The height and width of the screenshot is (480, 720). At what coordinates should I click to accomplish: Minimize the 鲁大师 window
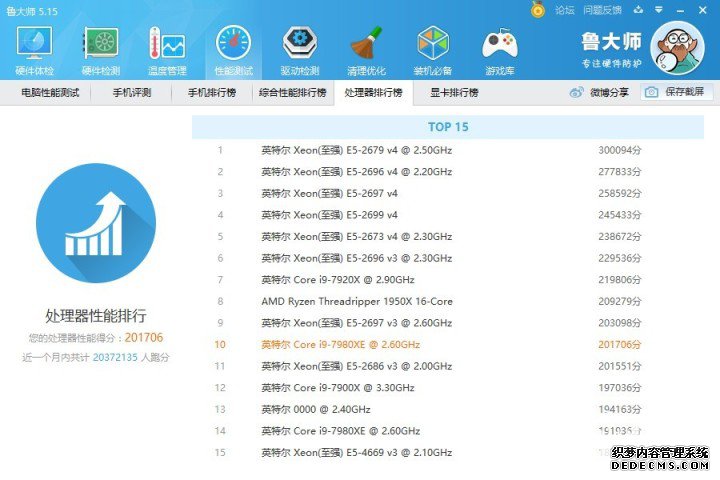680,10
